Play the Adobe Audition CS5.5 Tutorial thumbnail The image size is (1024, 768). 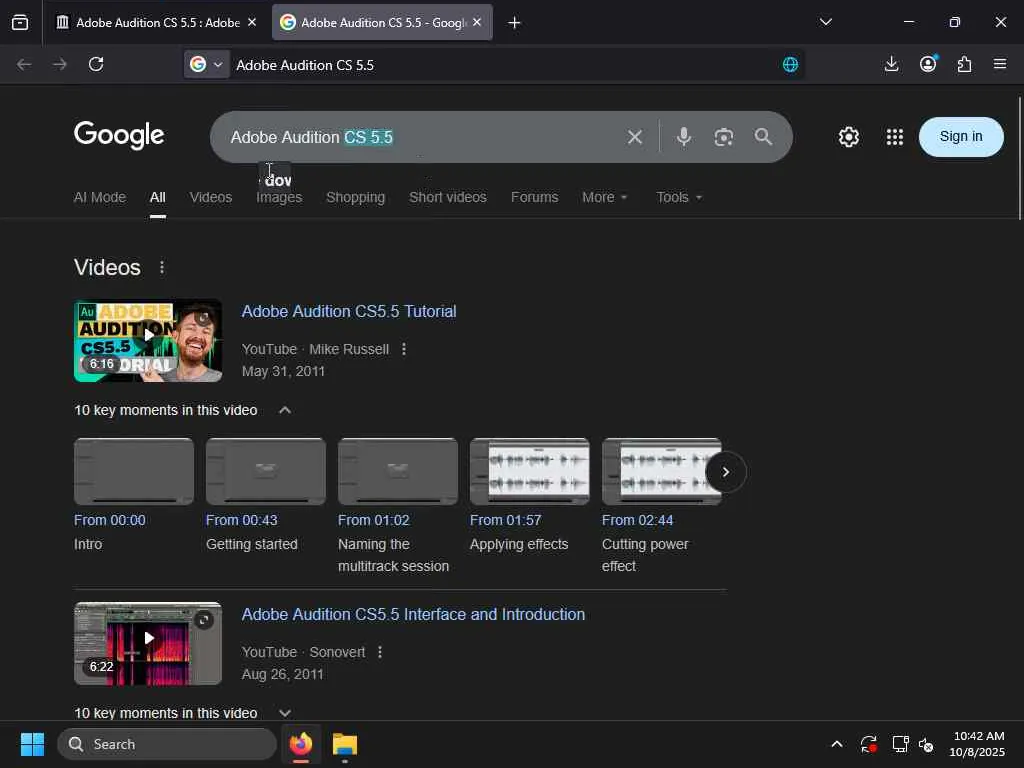(148, 340)
